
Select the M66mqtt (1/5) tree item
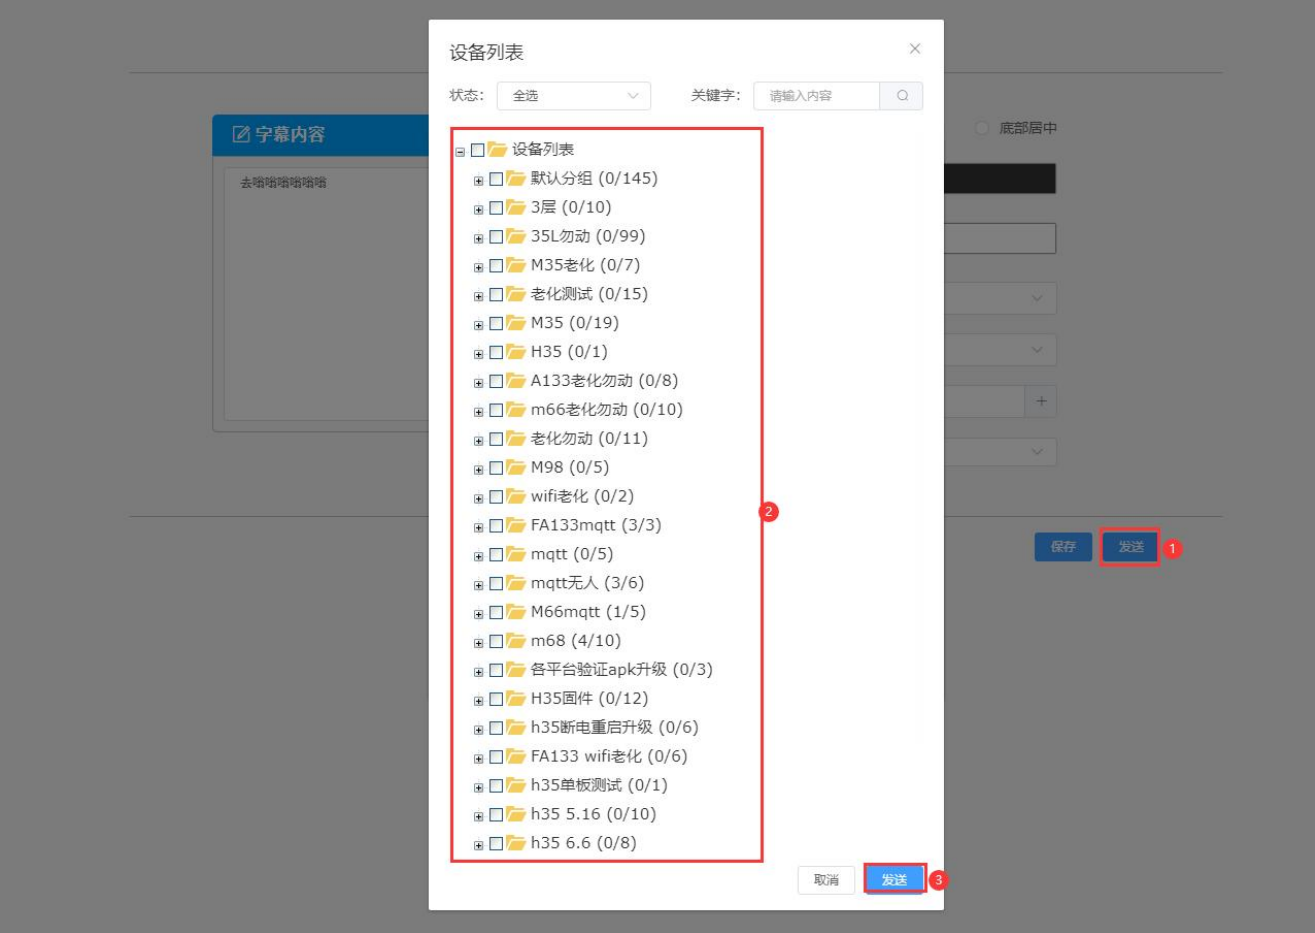[588, 612]
